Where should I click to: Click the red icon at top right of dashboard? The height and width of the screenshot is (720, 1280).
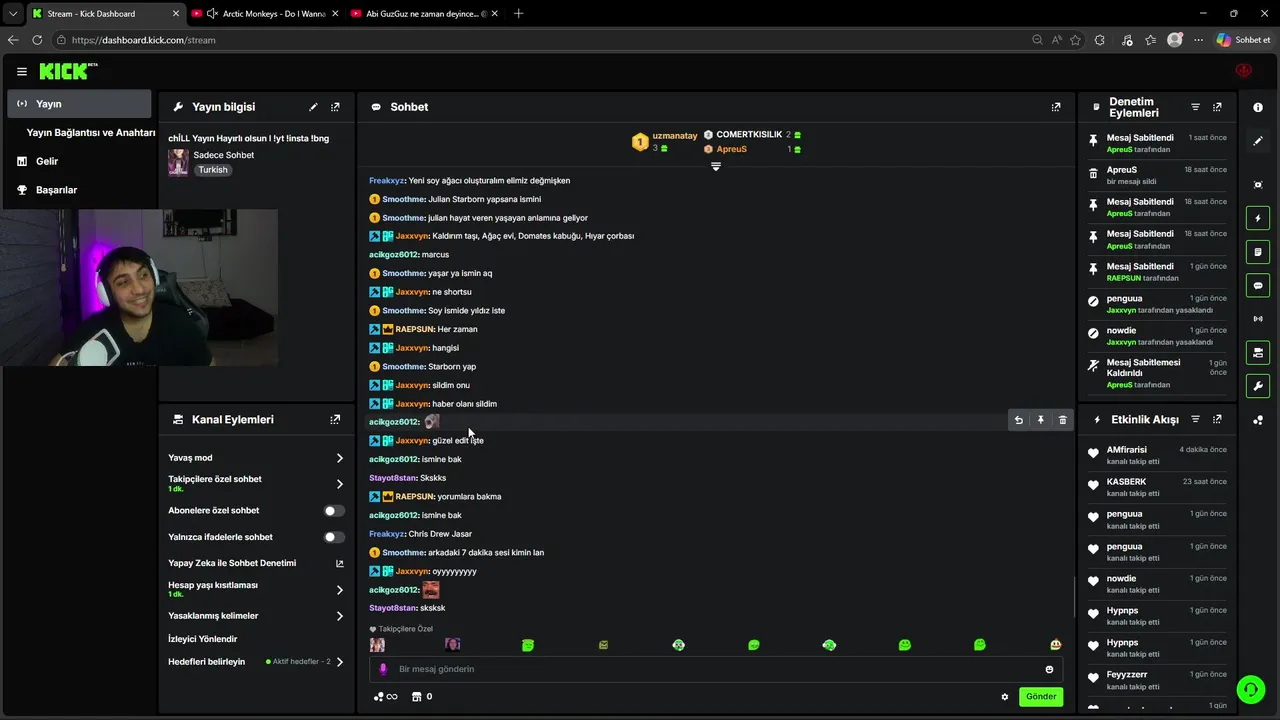1244,71
